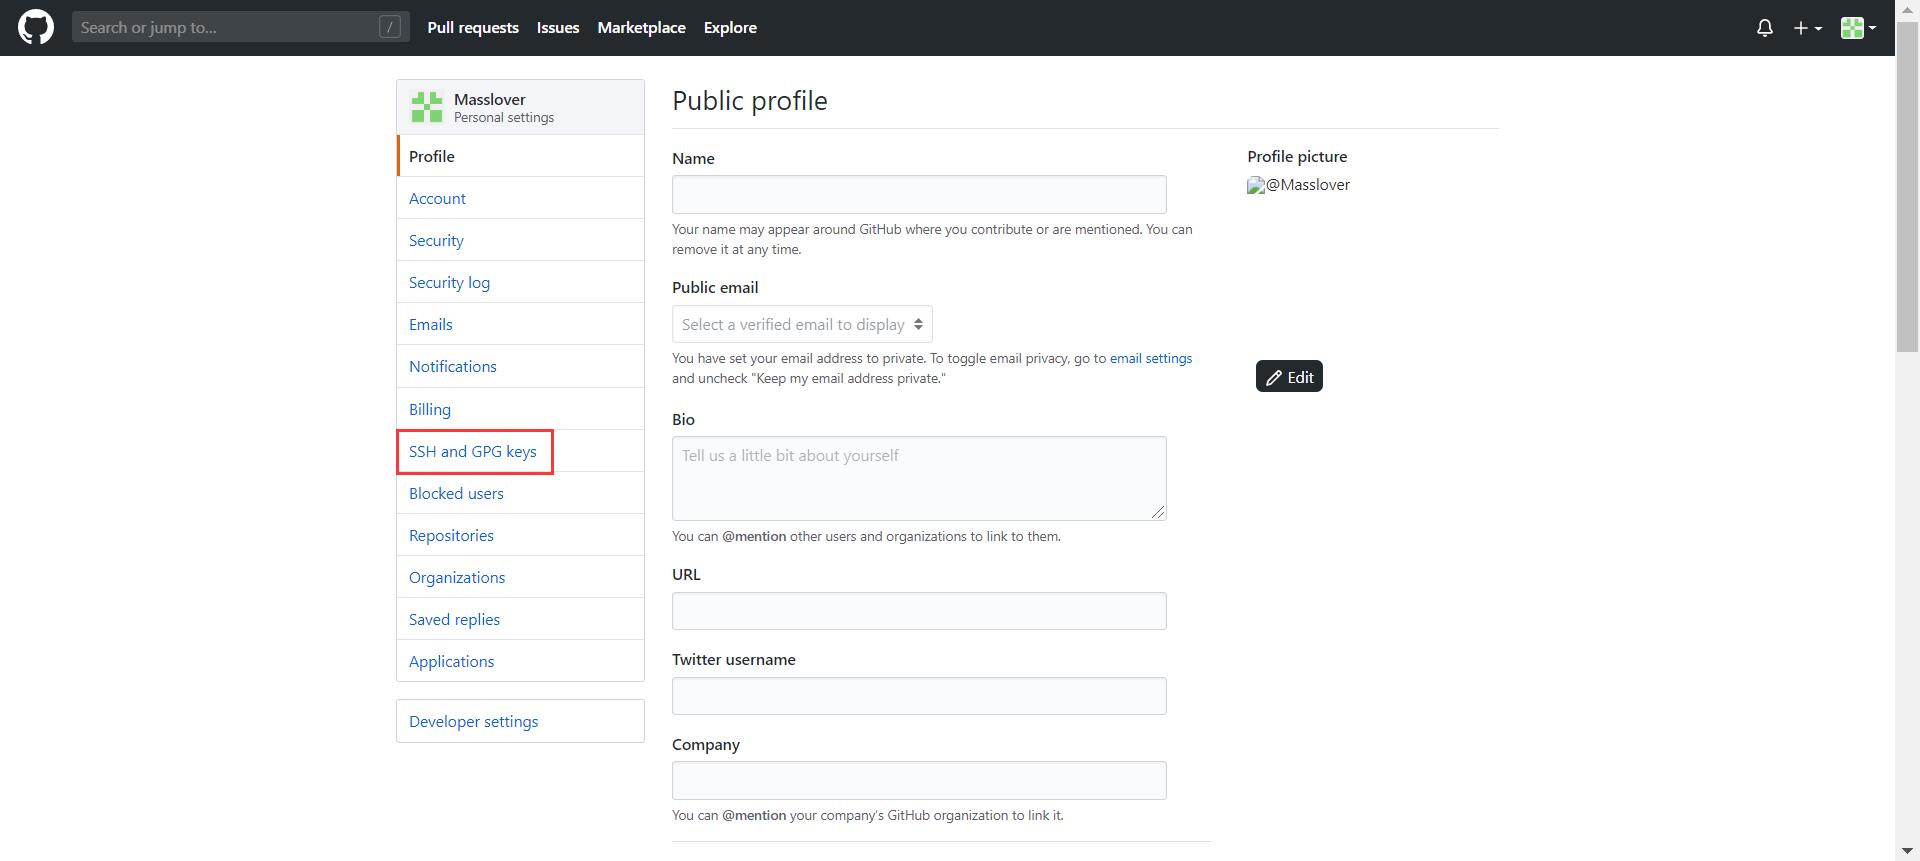
Task: Open Marketplace in the header
Action: click(641, 28)
